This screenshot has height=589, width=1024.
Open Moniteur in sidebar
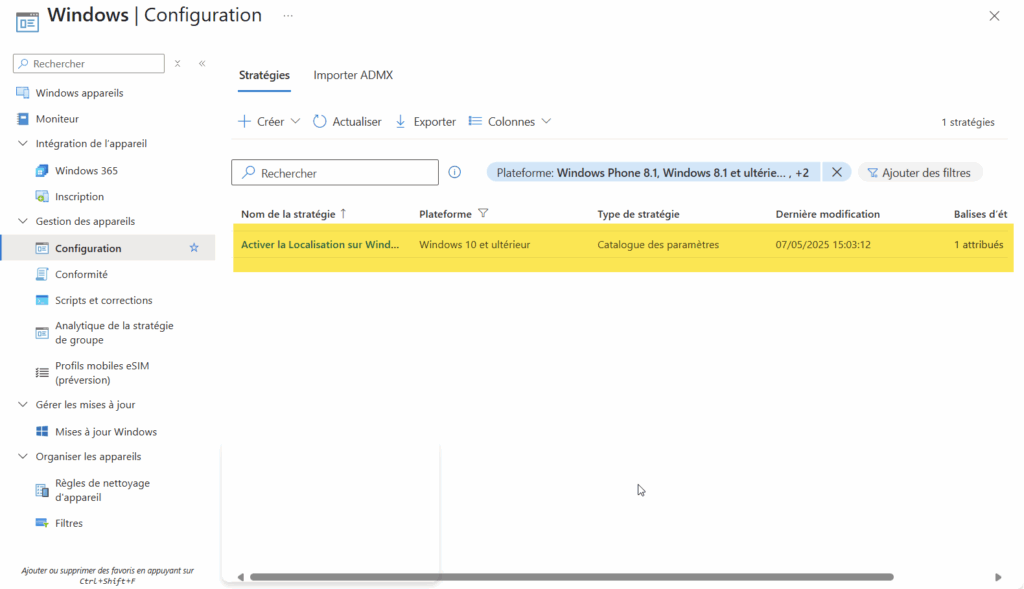point(57,119)
